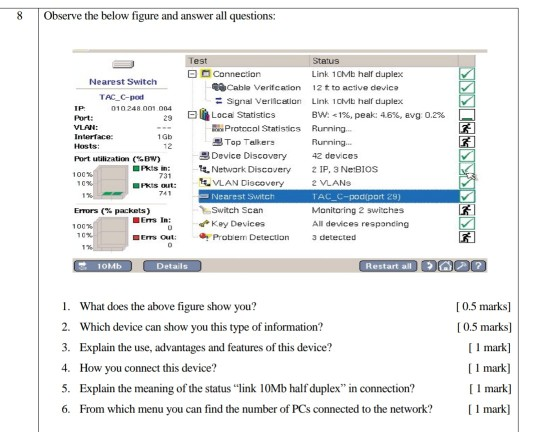Click the home icon in bottom bar
Image resolution: width=540 pixels, height=432 pixels.
445,266
